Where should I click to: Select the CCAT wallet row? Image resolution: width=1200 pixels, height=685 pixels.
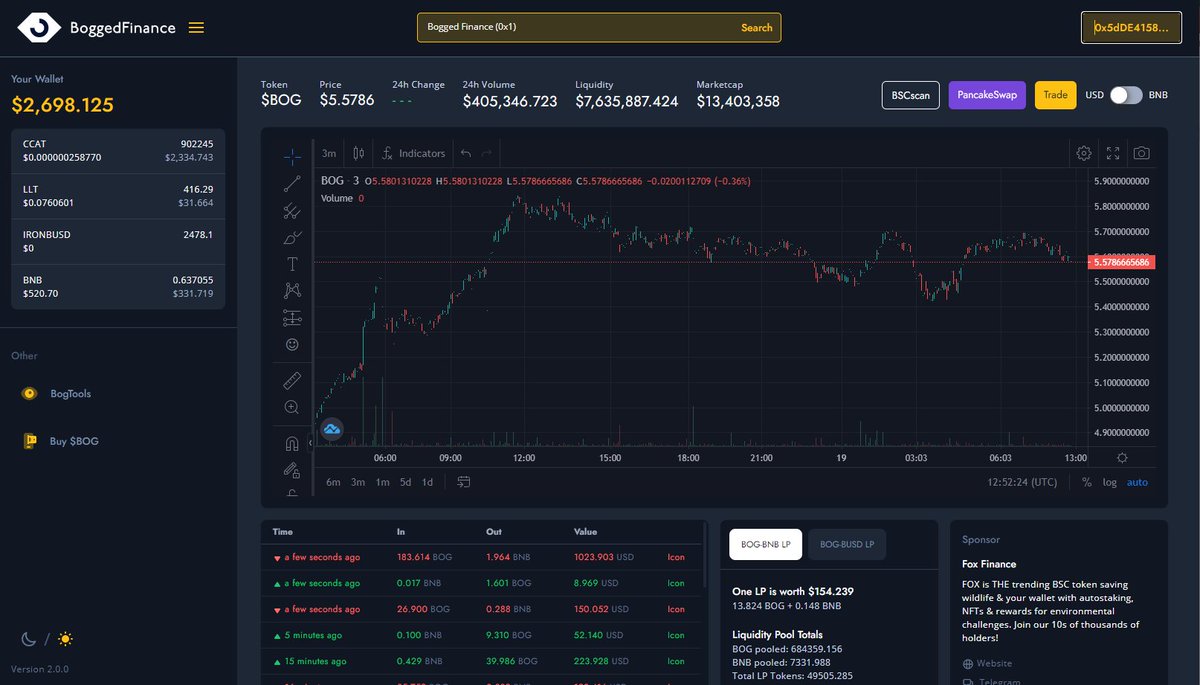point(118,151)
